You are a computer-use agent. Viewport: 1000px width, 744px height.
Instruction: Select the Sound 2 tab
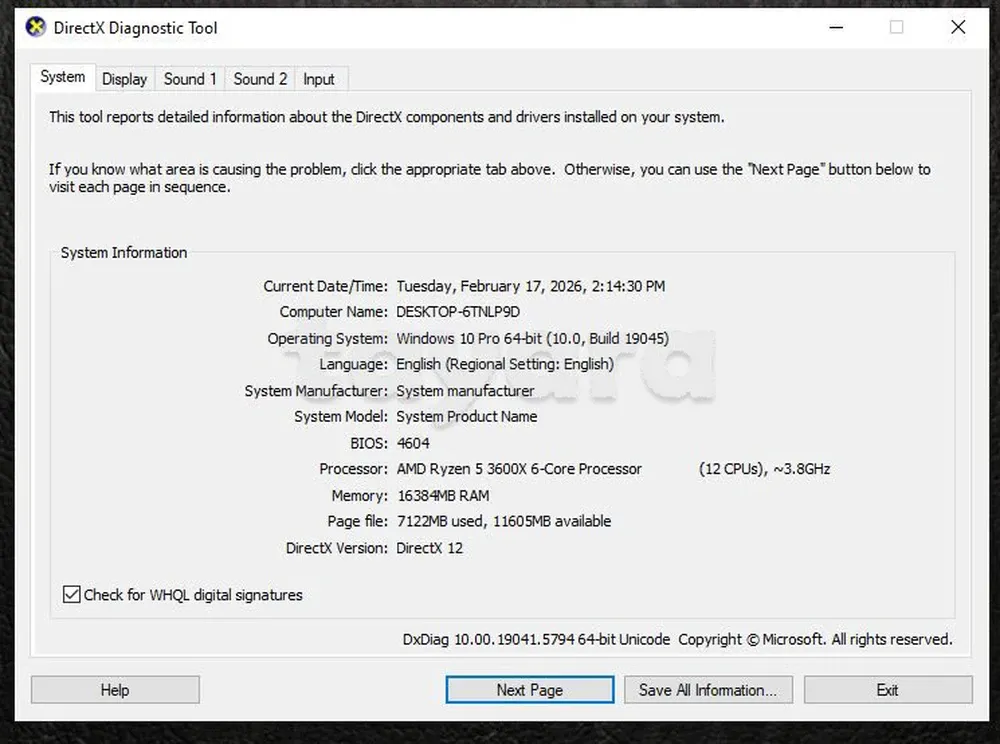click(260, 79)
